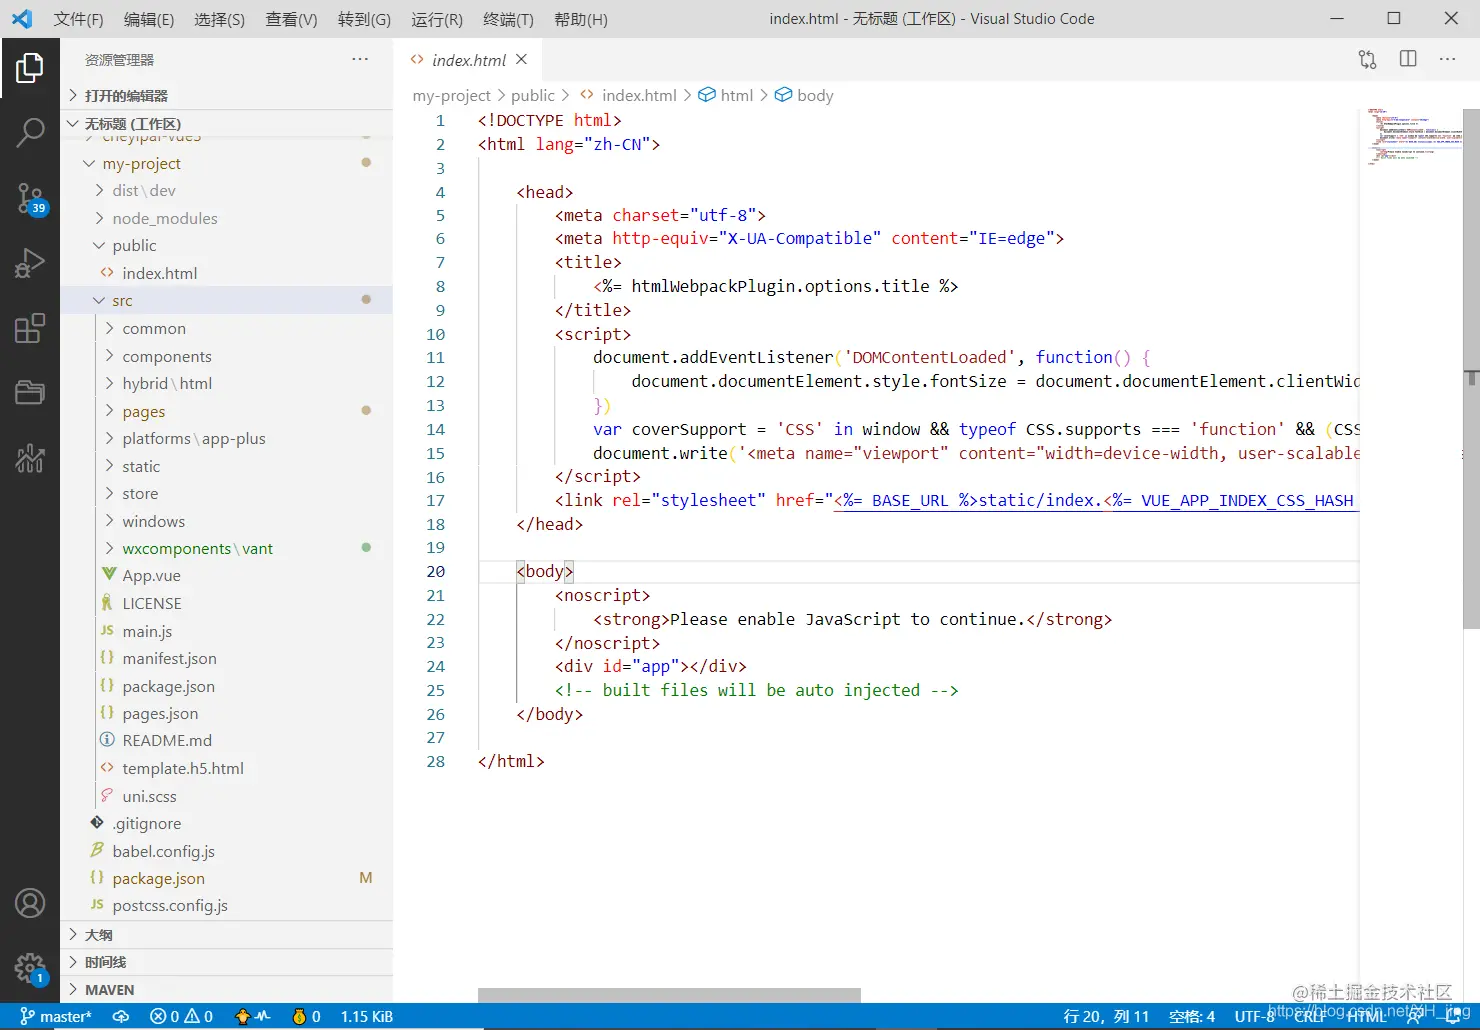Open the 查看(V) menu
This screenshot has width=1480, height=1030.
coord(291,19)
